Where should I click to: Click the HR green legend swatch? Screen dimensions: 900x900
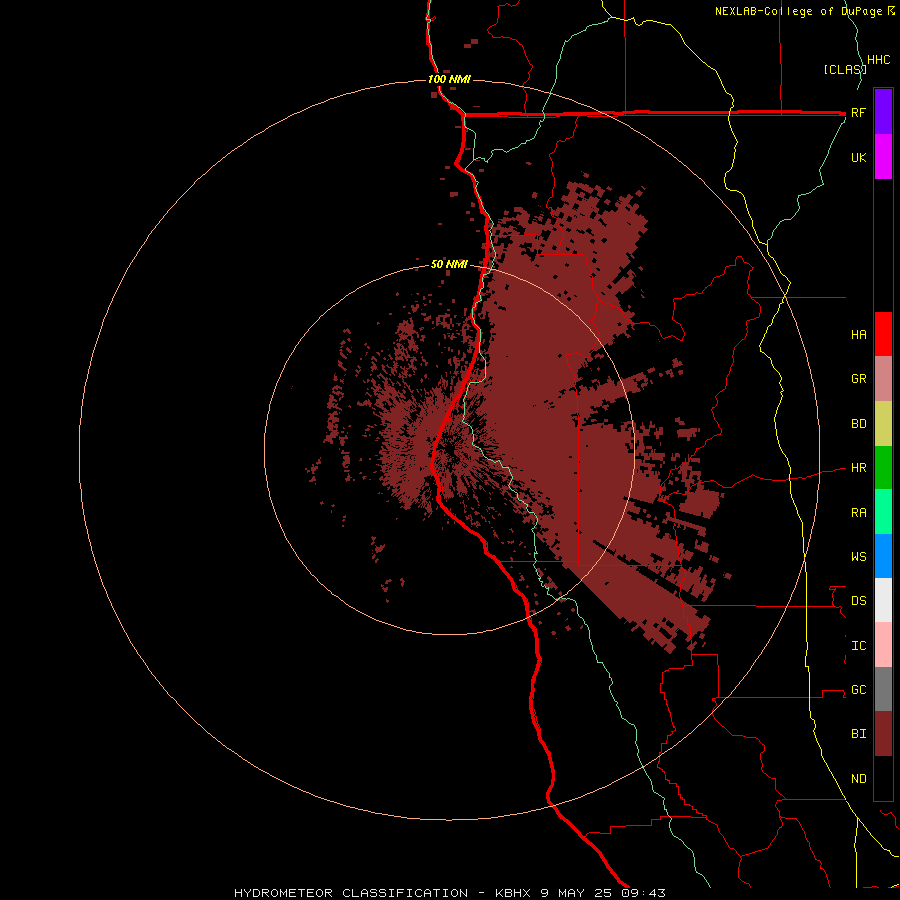pyautogui.click(x=883, y=468)
